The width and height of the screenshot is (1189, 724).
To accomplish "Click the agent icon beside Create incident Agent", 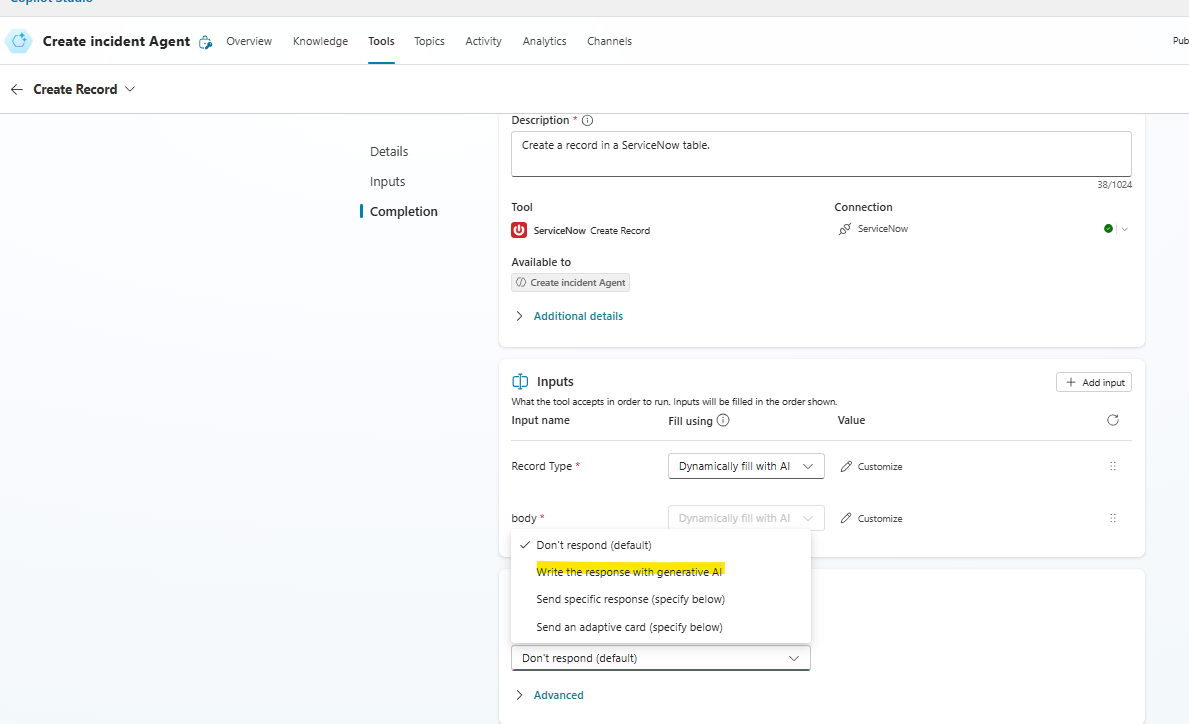I will point(19,41).
